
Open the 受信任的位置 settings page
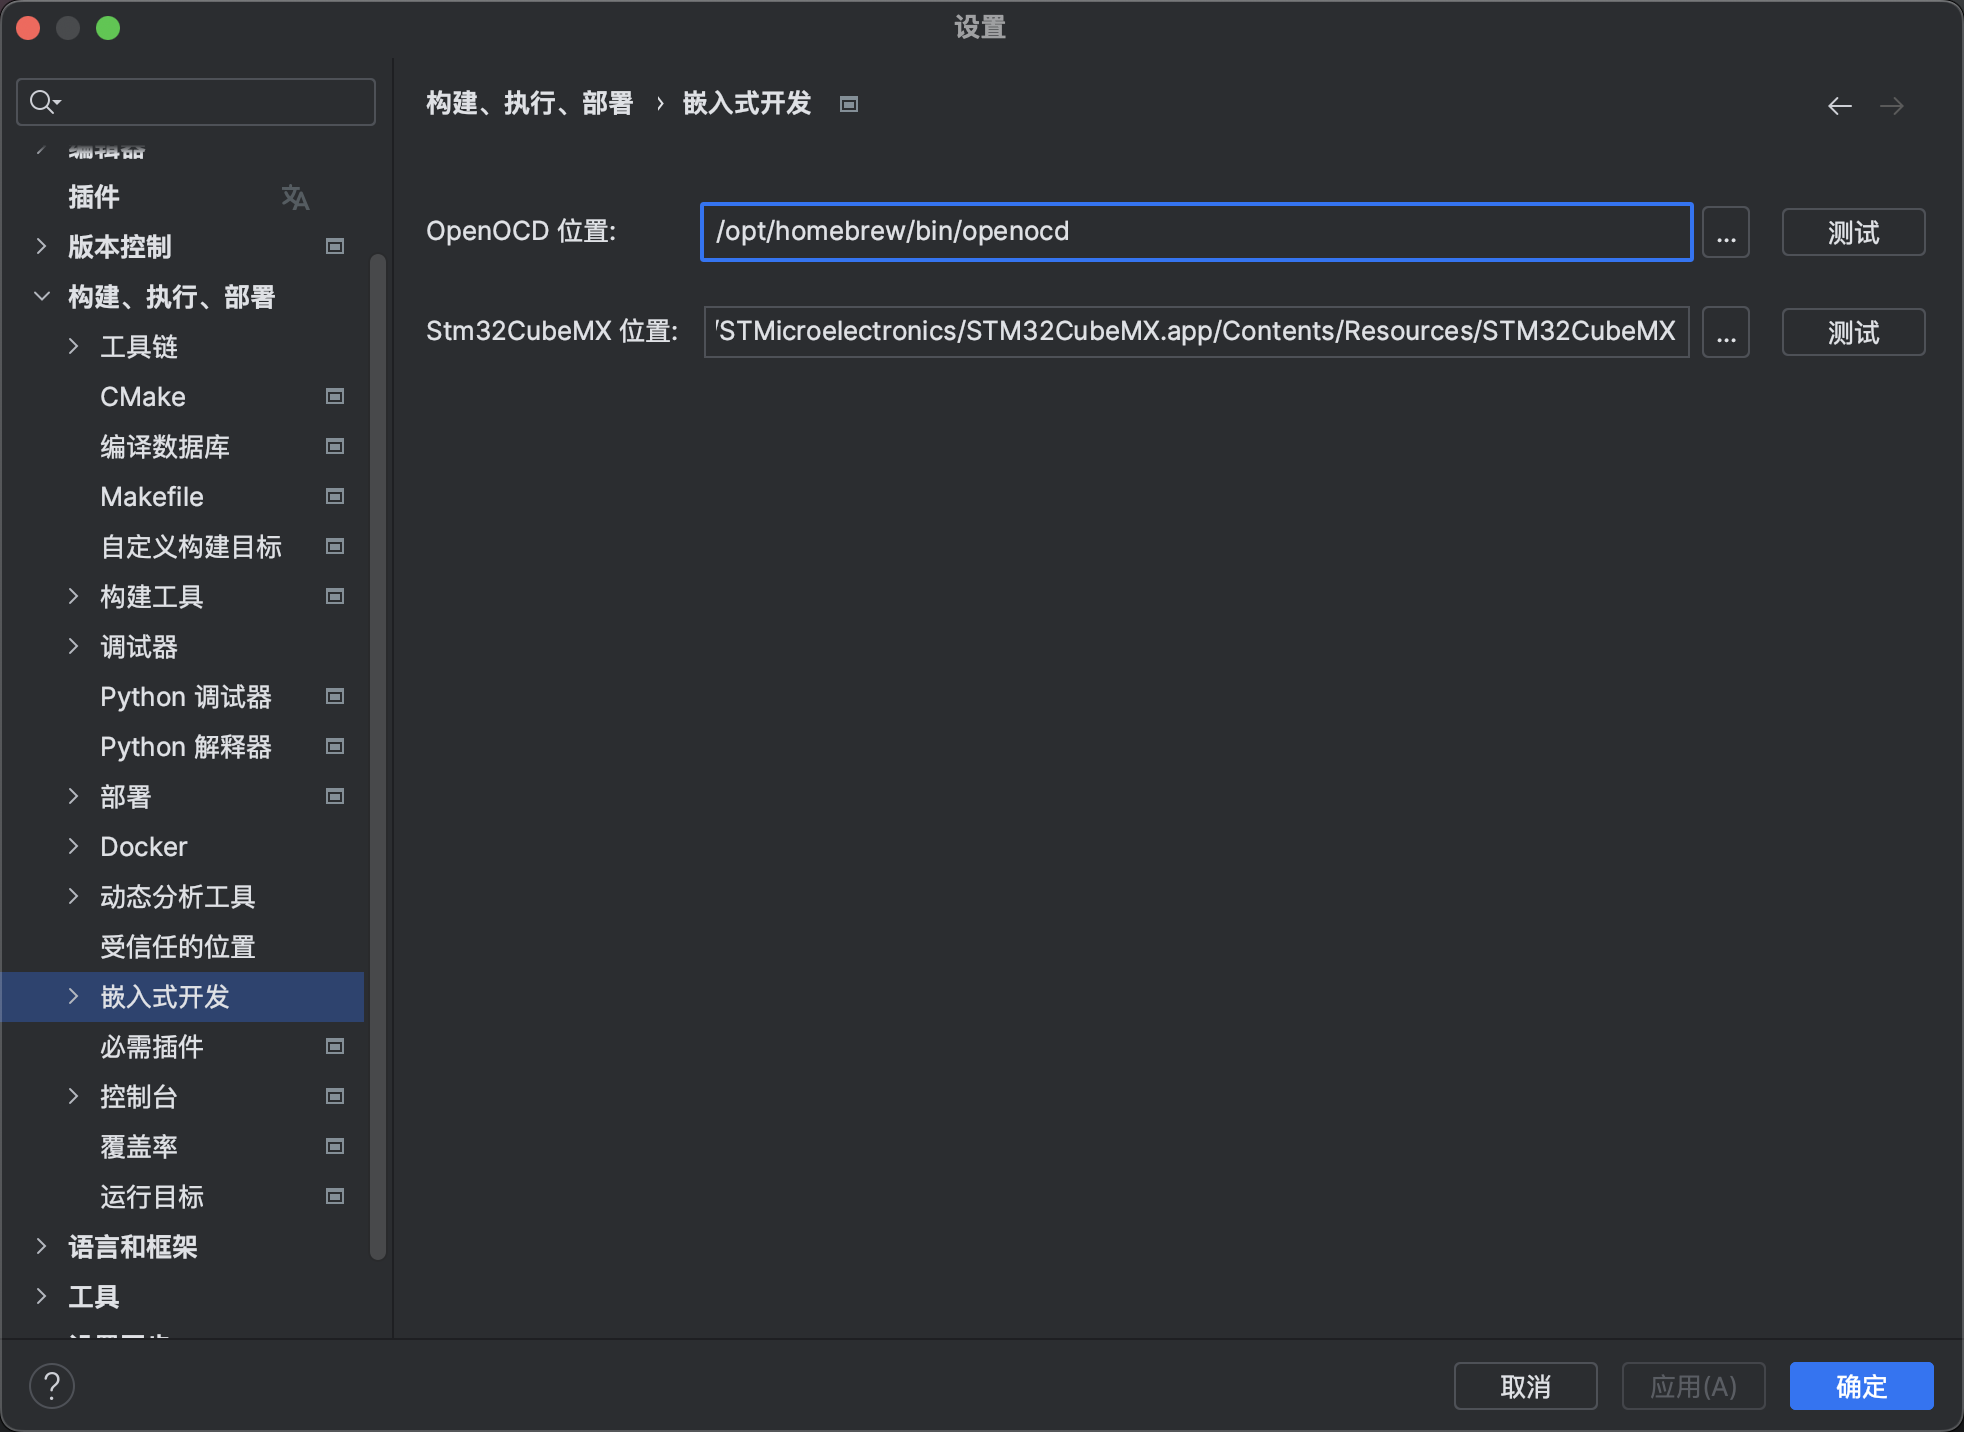point(178,947)
